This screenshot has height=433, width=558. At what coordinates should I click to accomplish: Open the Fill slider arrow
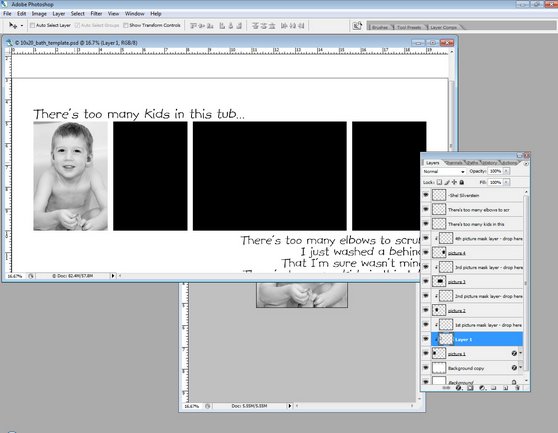506,182
